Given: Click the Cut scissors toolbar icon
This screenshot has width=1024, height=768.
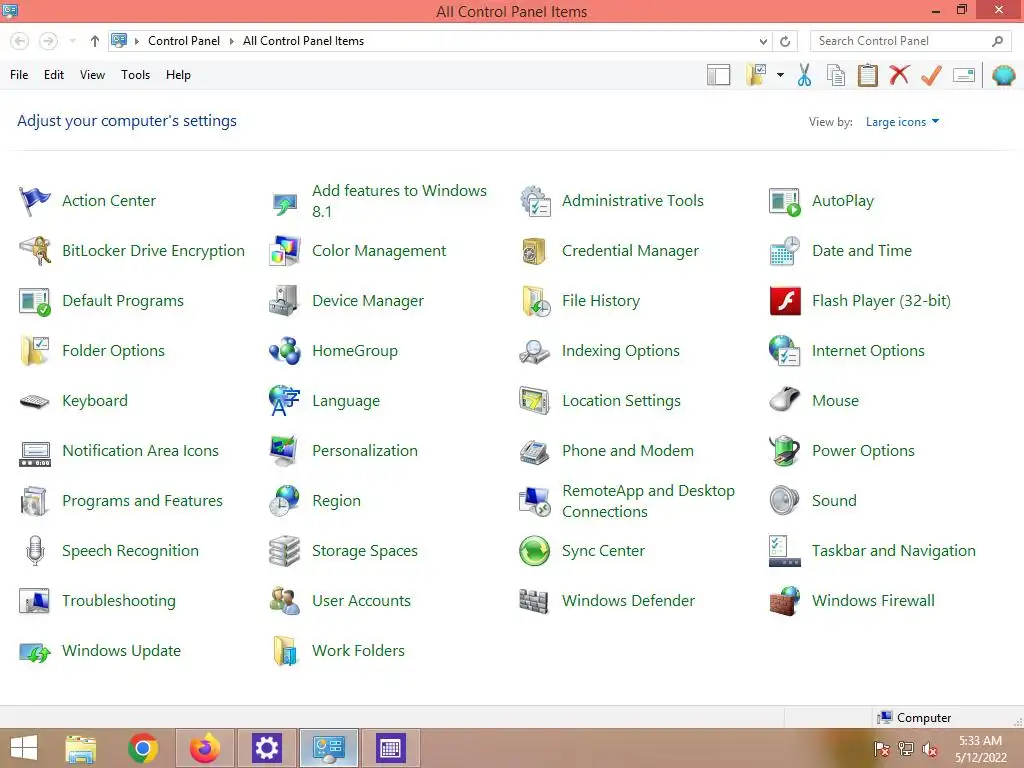Looking at the screenshot, I should click(805, 75).
